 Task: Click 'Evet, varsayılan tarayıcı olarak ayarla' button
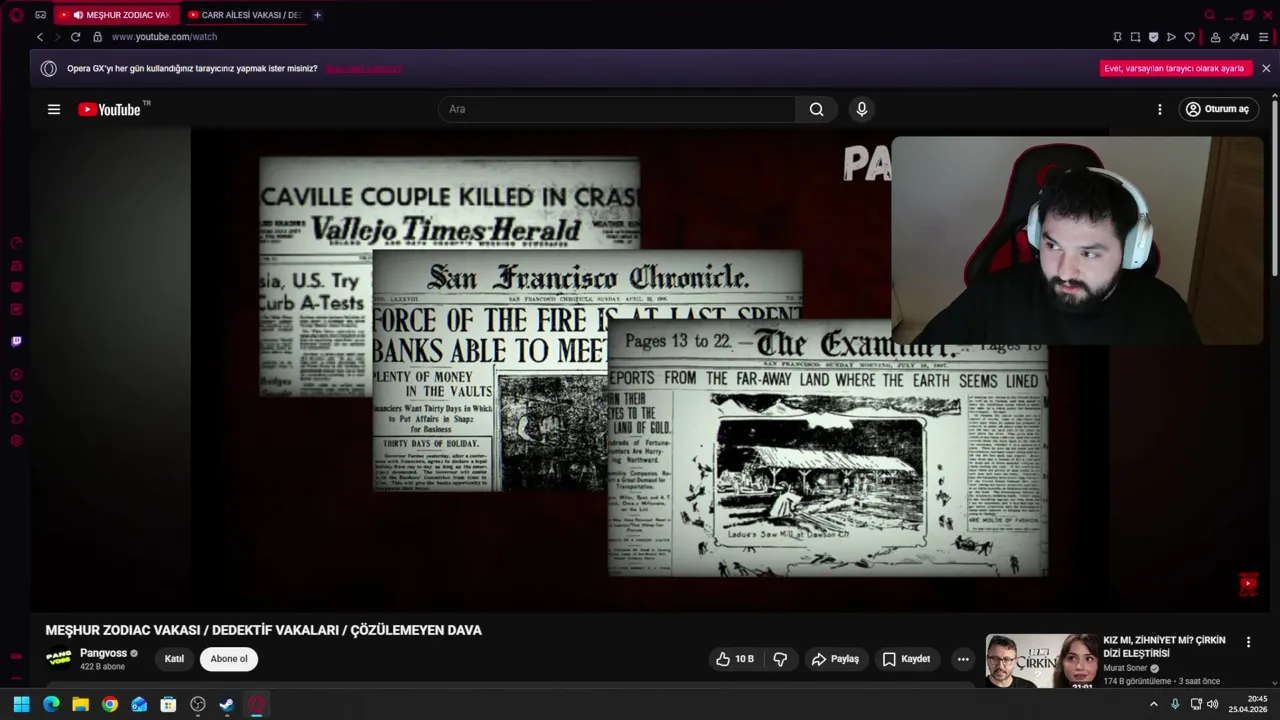pos(1174,68)
